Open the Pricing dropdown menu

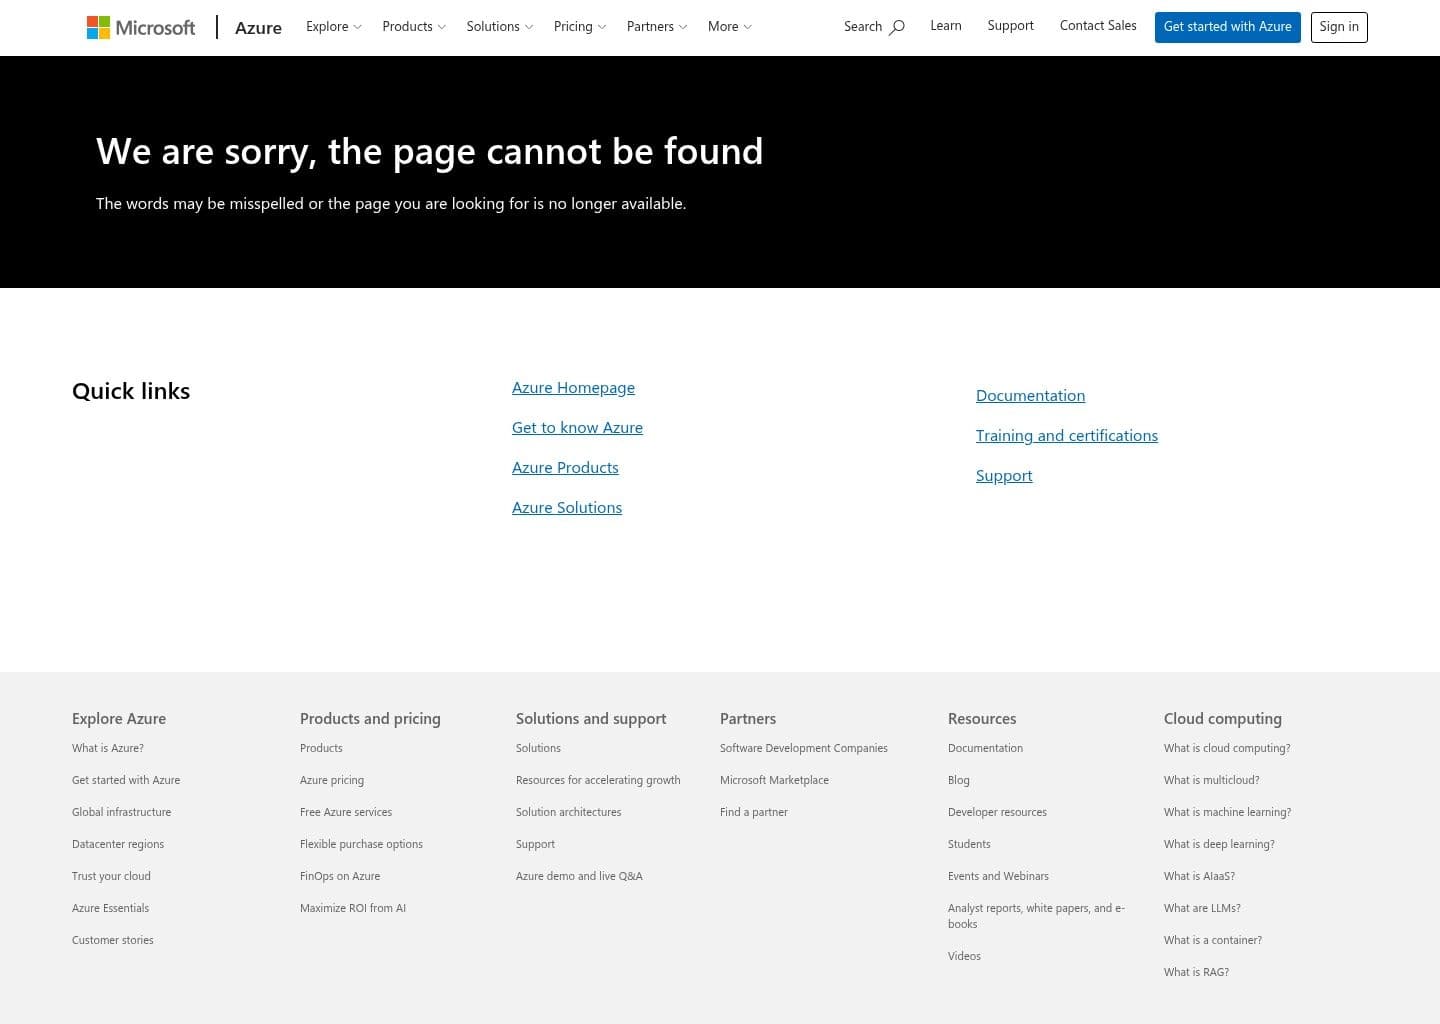tap(580, 27)
